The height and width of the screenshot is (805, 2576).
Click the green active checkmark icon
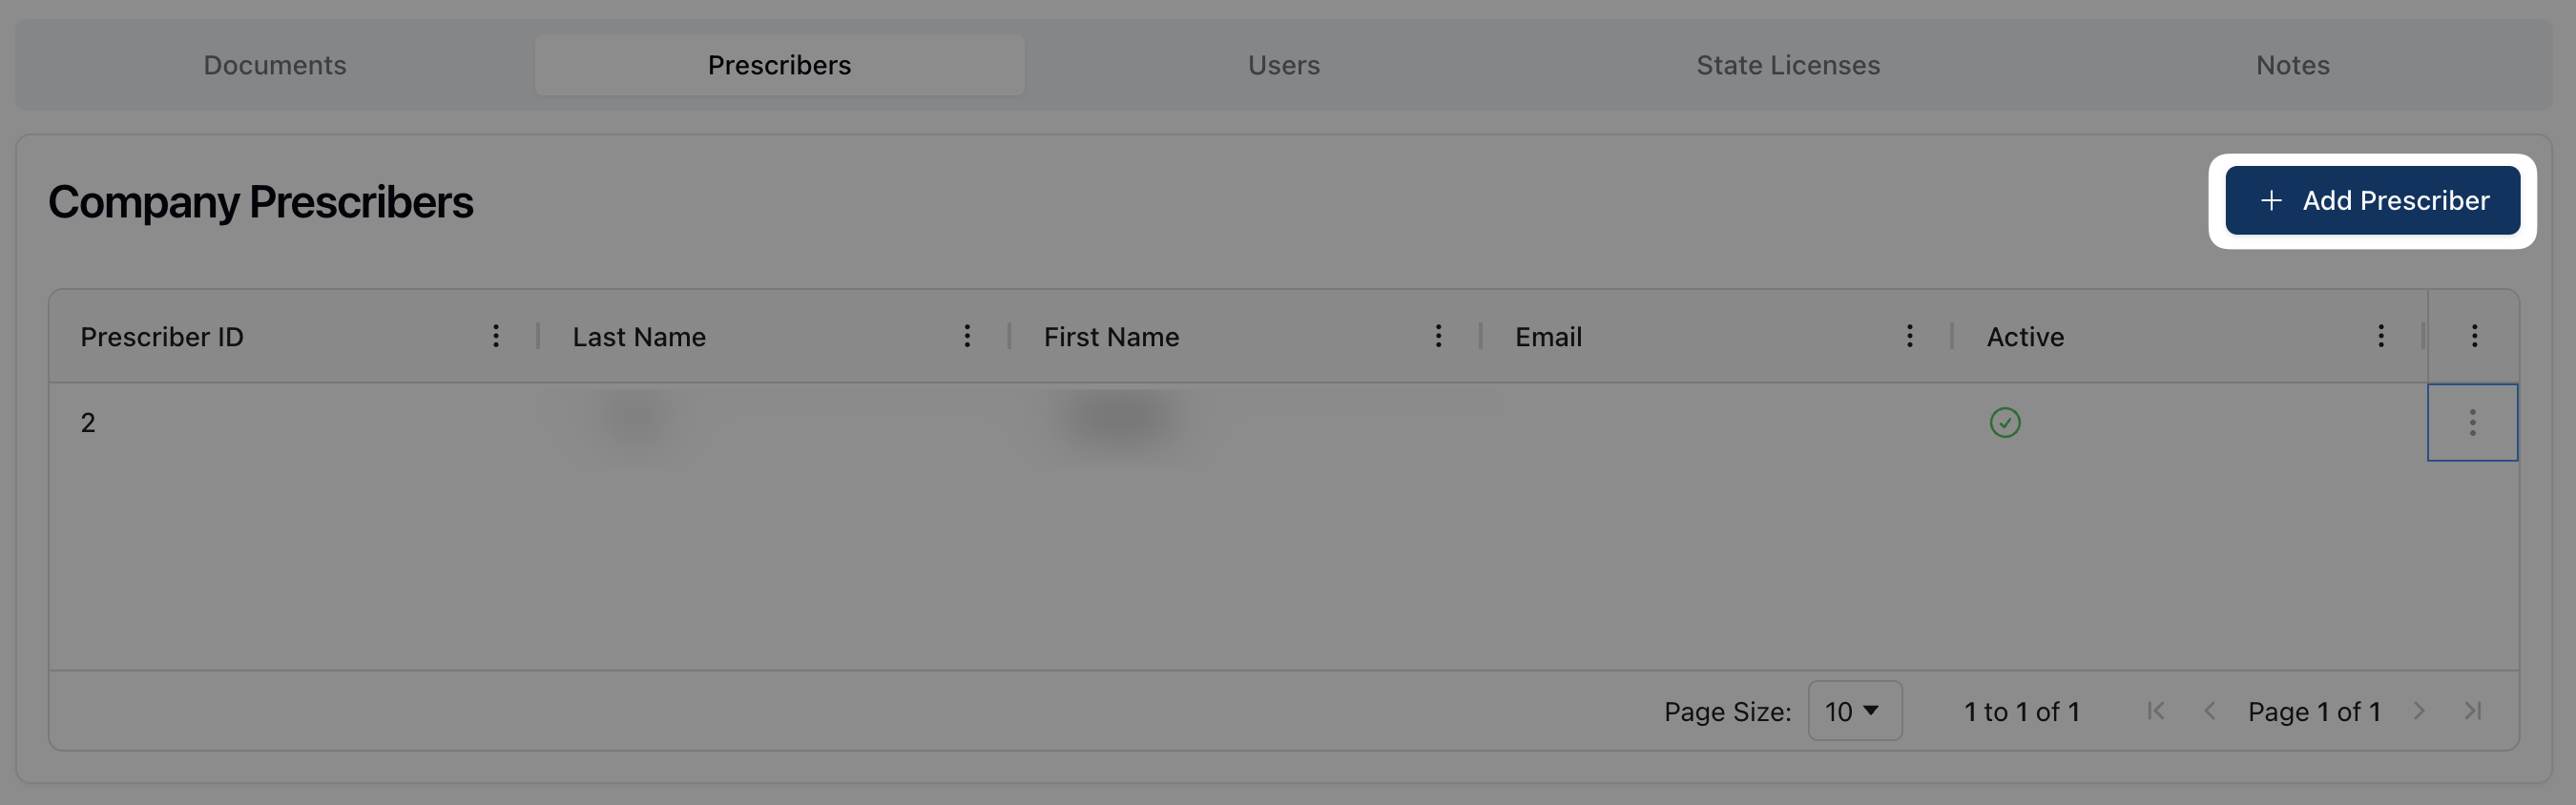click(x=2004, y=423)
